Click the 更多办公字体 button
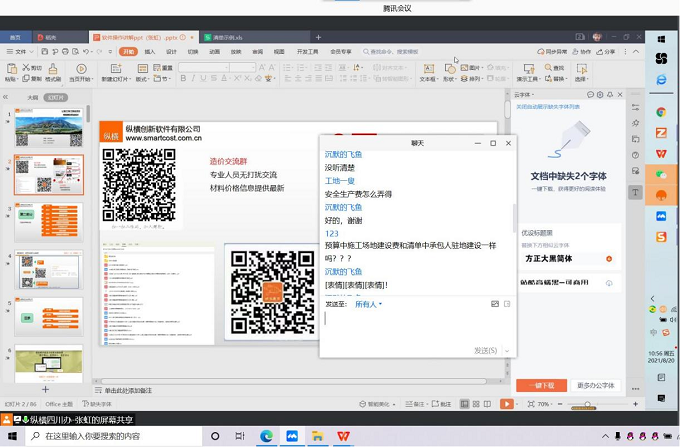This screenshot has width=680, height=447. pyautogui.click(x=595, y=385)
